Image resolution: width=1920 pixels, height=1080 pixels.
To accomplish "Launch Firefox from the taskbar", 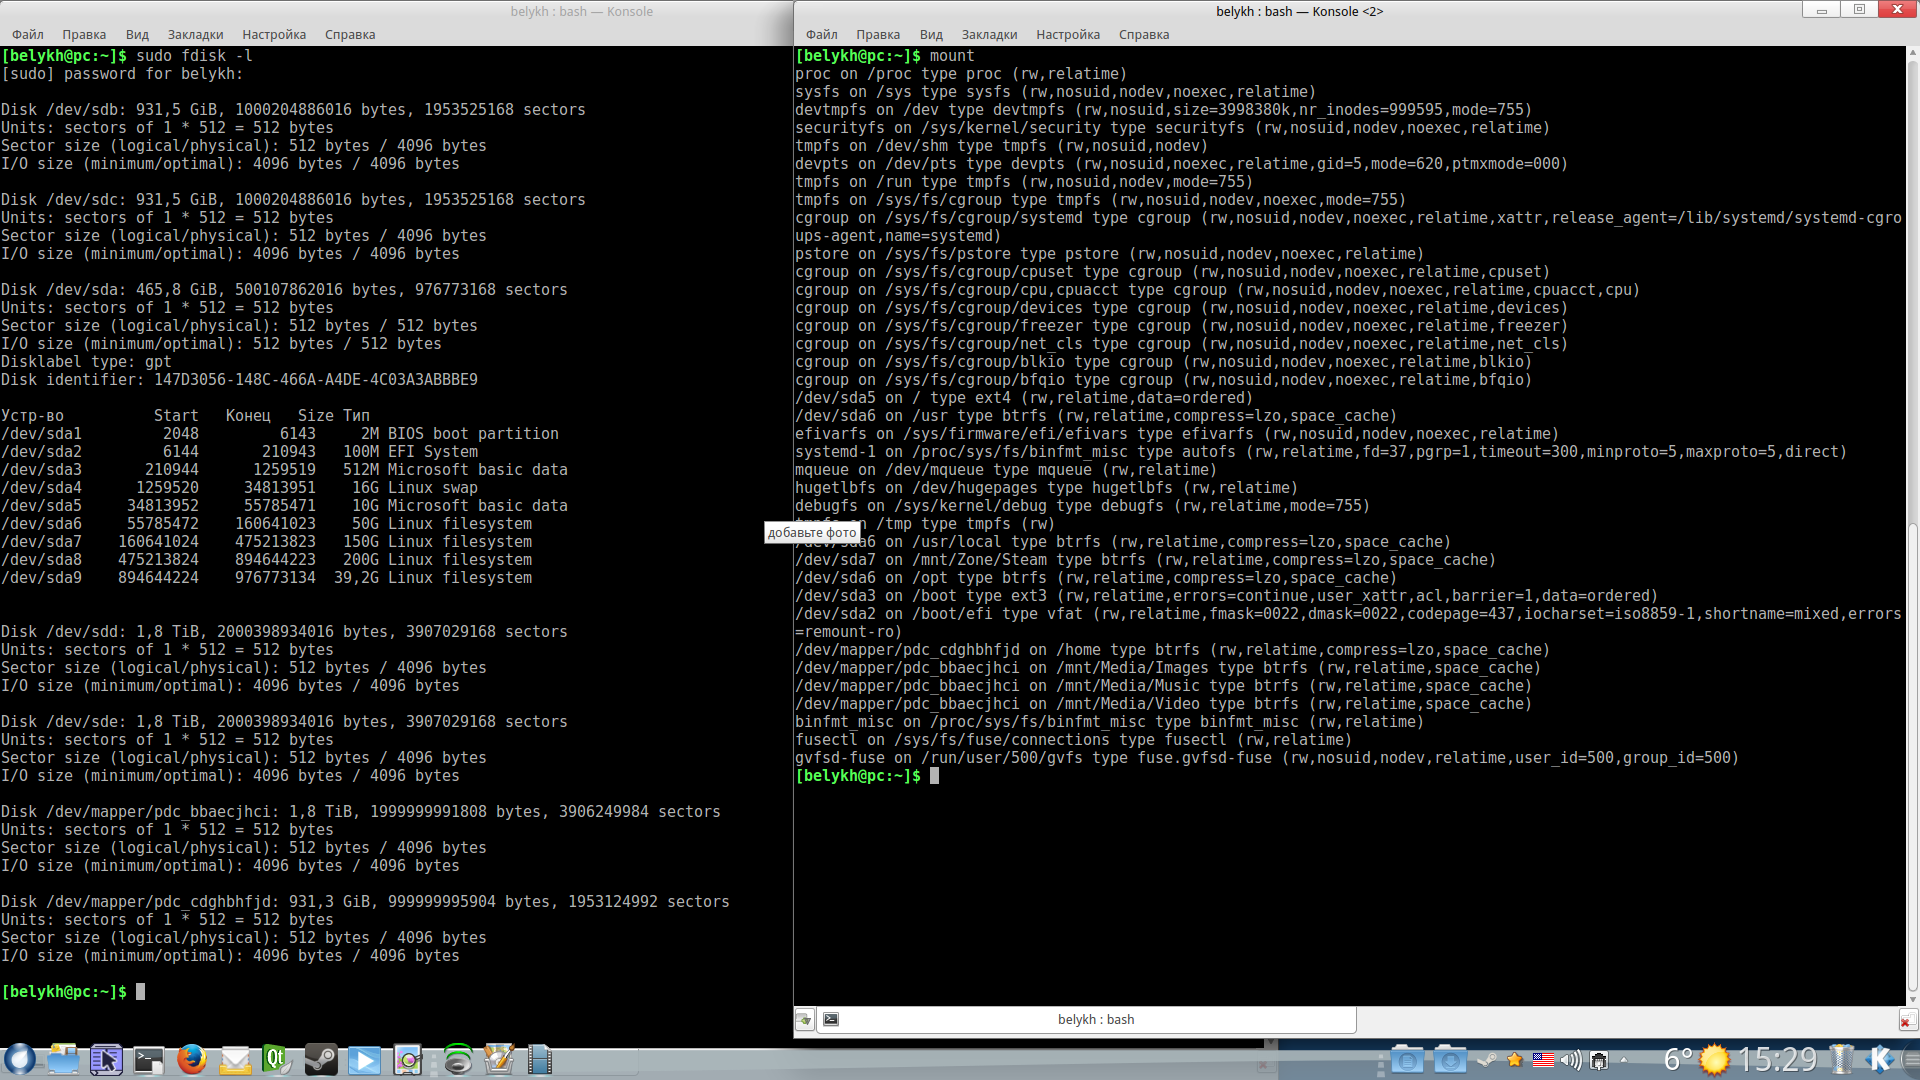I will (x=191, y=1059).
